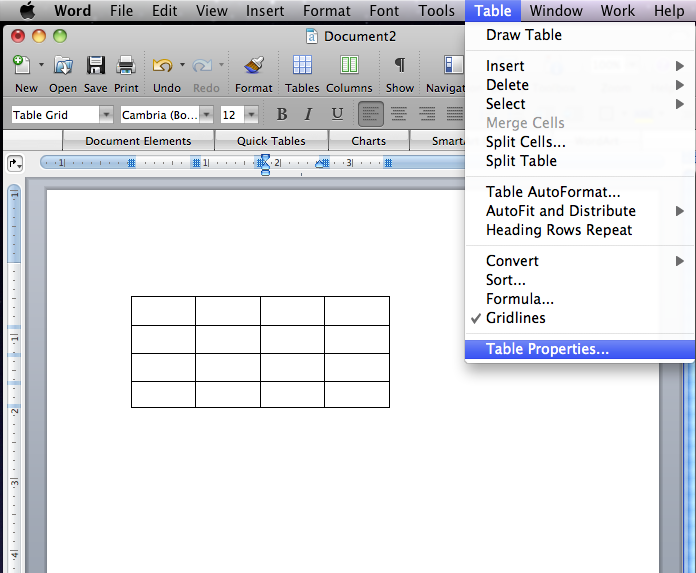Choose Sort... from Table menu

point(580,280)
